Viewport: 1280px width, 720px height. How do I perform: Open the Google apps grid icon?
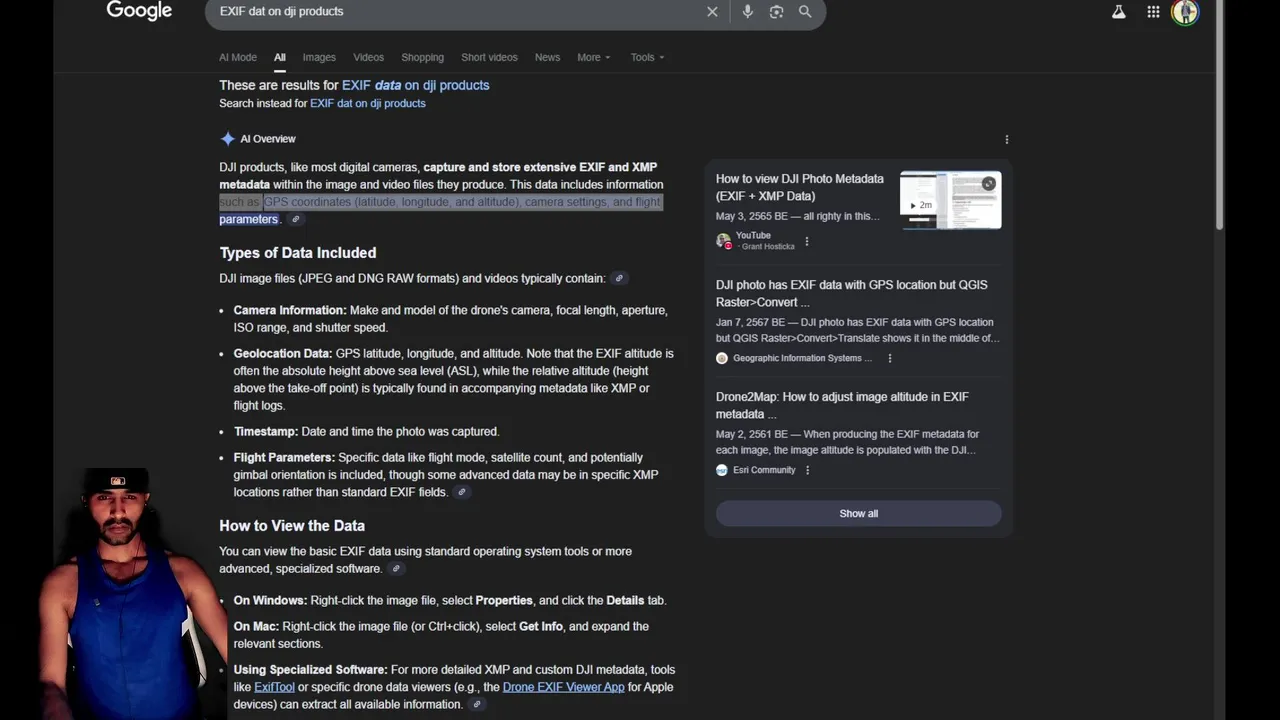click(1153, 12)
